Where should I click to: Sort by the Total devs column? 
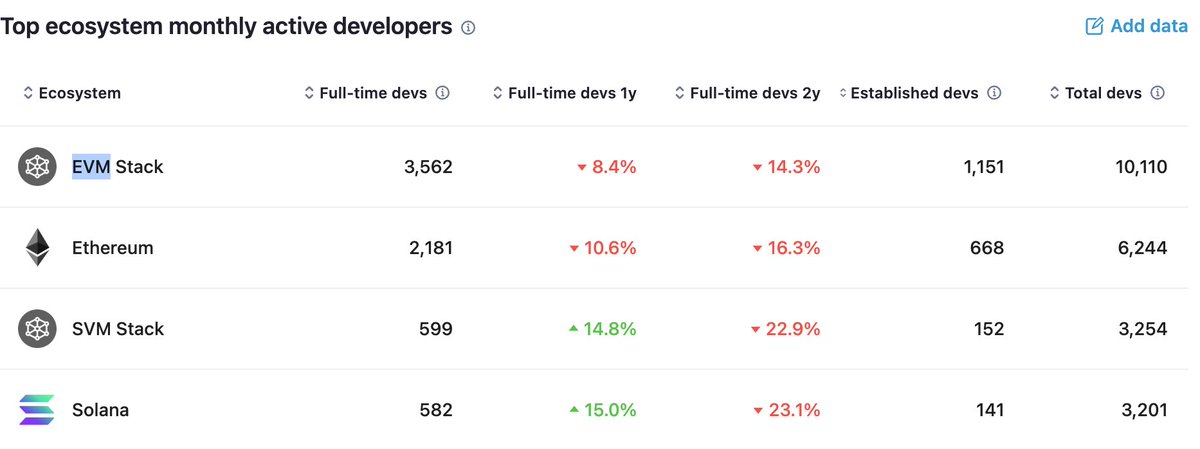pos(1095,93)
